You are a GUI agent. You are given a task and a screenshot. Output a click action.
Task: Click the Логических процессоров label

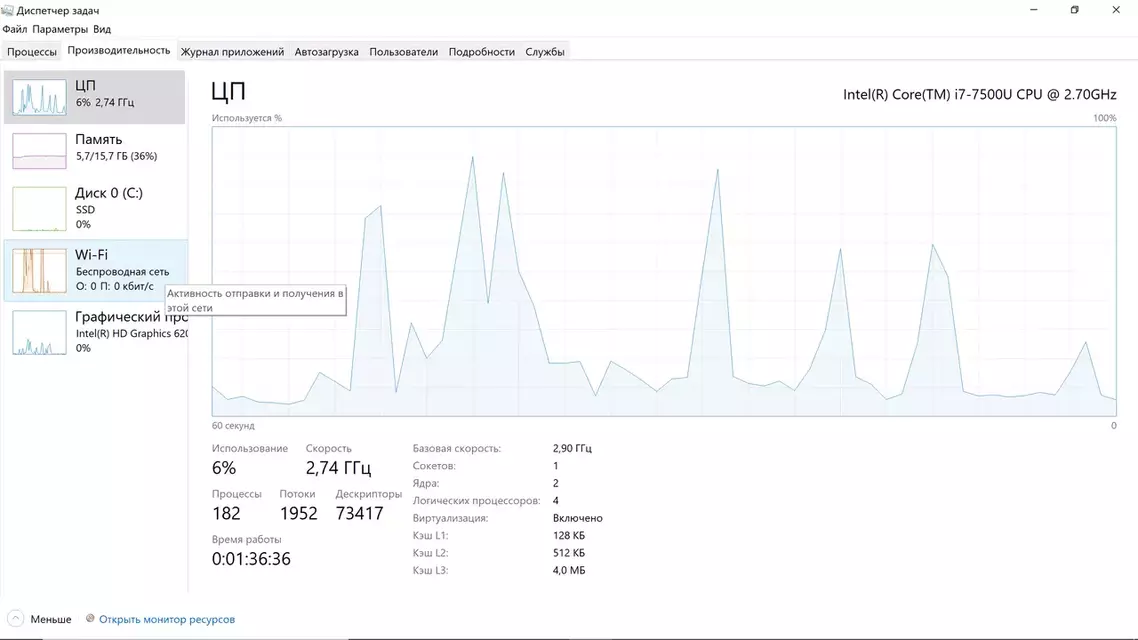pyautogui.click(x=476, y=501)
